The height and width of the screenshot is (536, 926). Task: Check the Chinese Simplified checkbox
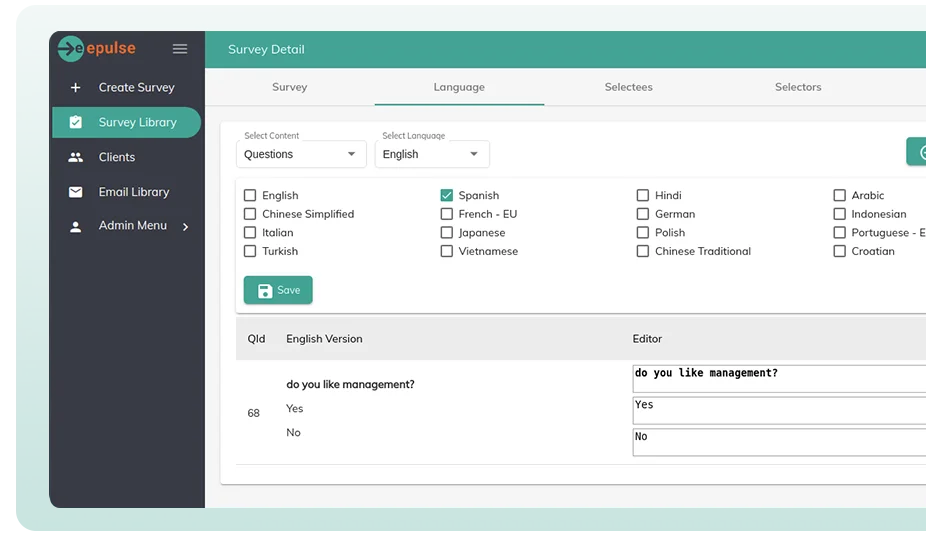tap(250, 214)
